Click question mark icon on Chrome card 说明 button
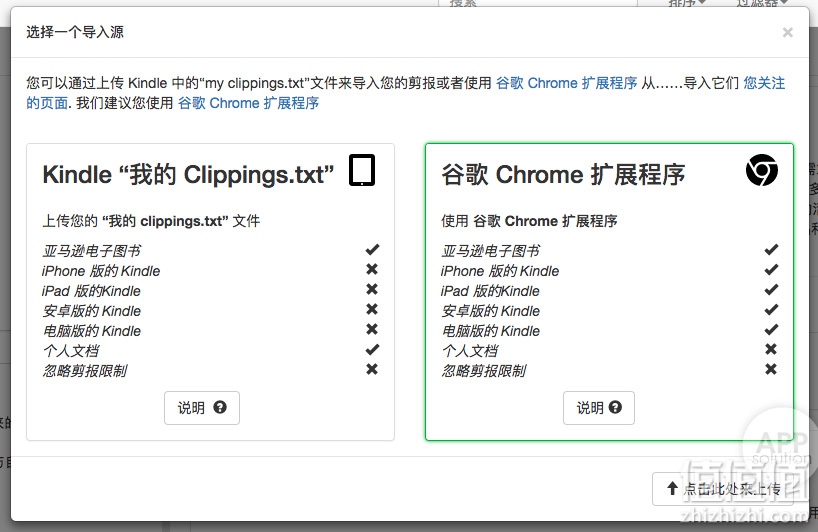This screenshot has width=818, height=532. (615, 407)
